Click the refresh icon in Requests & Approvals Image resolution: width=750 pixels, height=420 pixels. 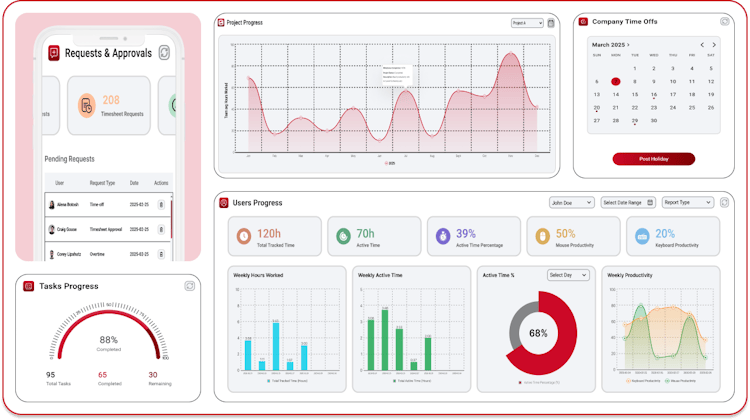tap(164, 53)
